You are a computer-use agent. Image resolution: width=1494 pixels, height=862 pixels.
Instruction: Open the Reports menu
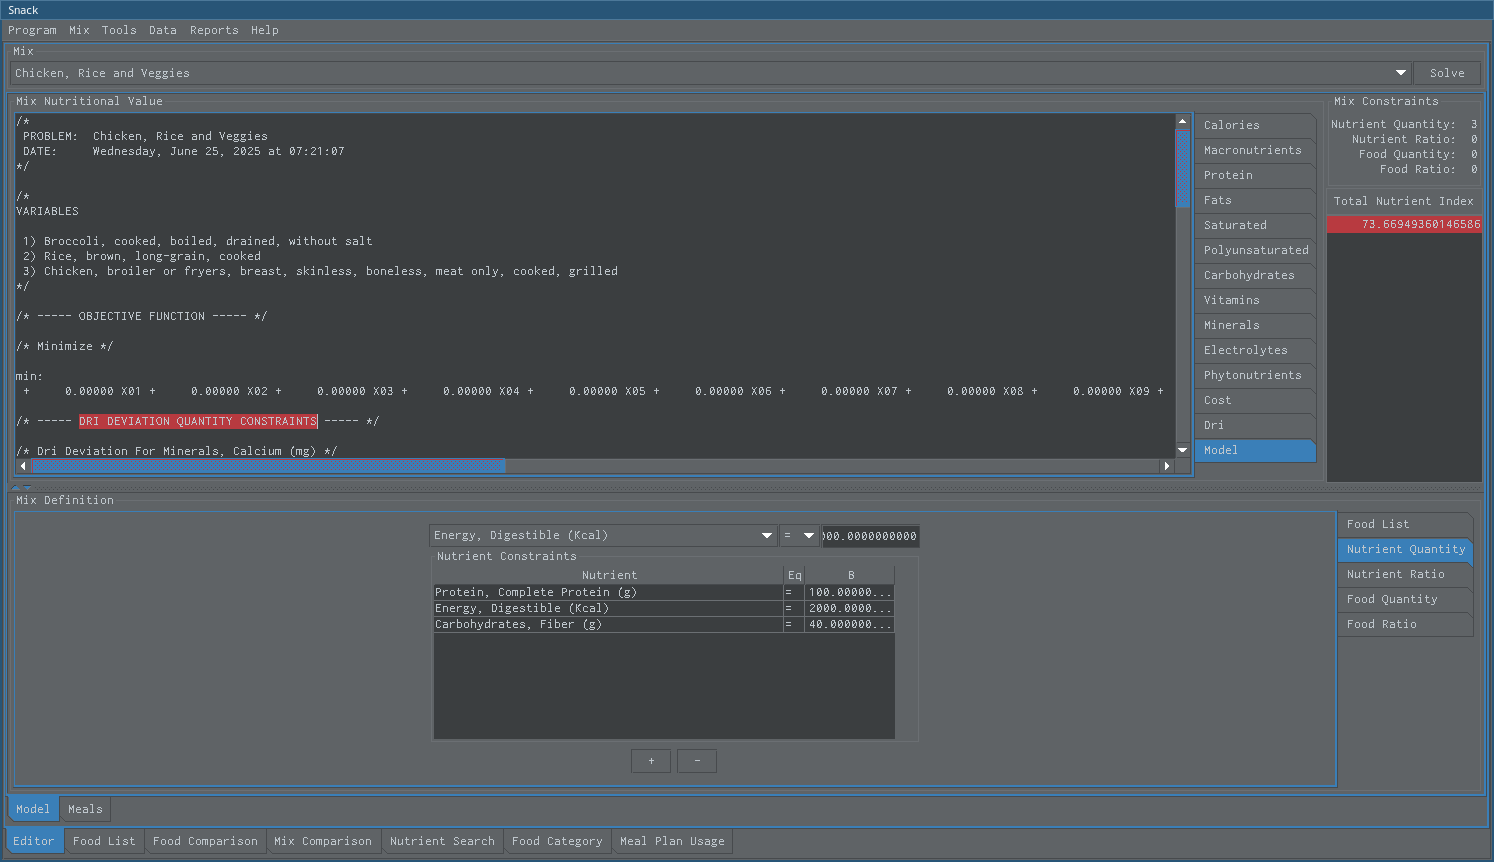click(214, 30)
